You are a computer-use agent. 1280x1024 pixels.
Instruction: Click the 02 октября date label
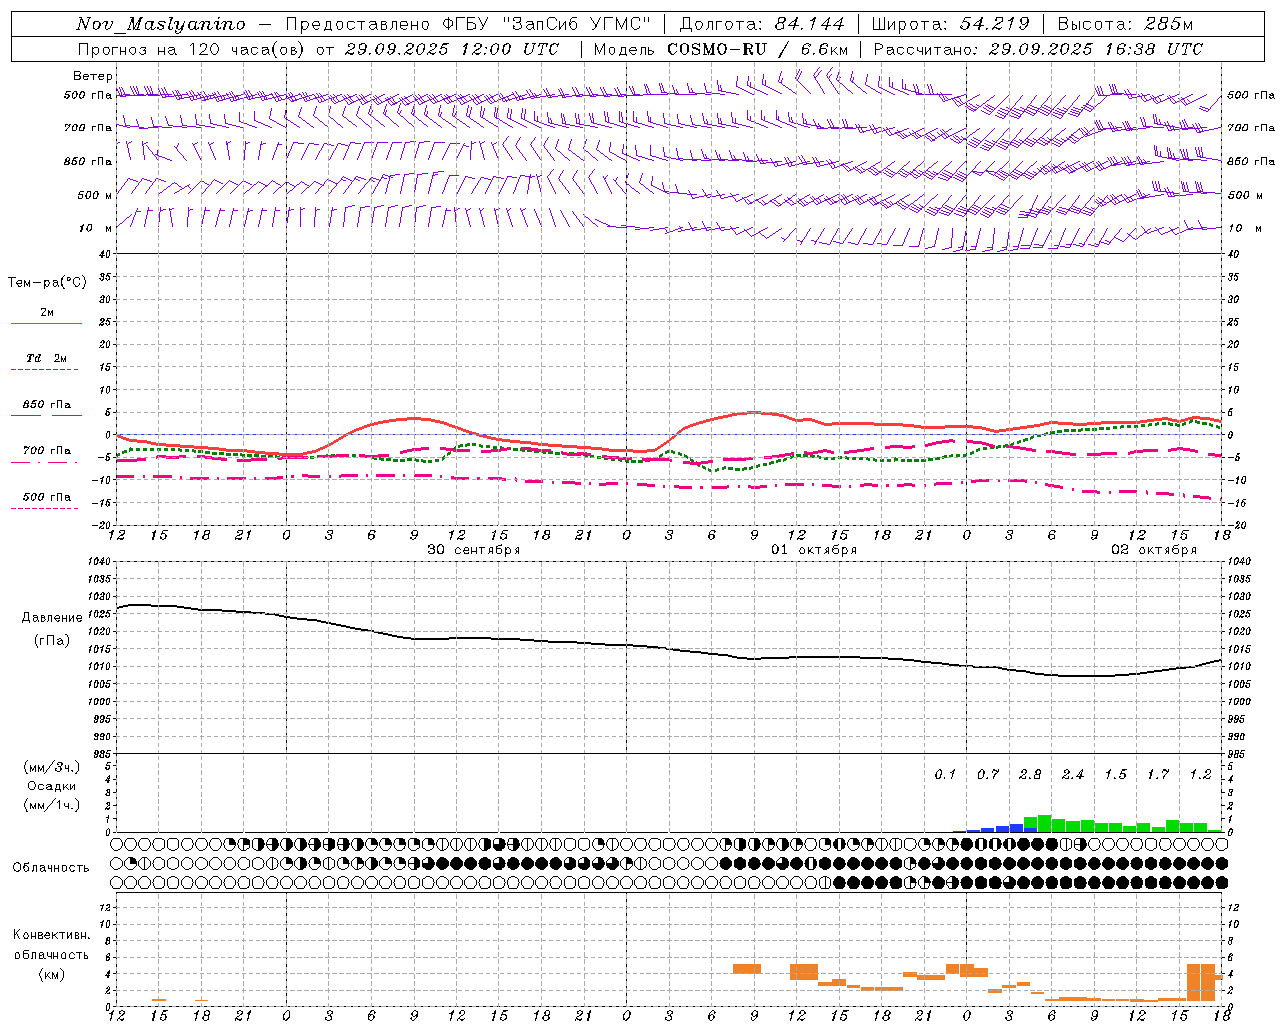pos(1154,550)
